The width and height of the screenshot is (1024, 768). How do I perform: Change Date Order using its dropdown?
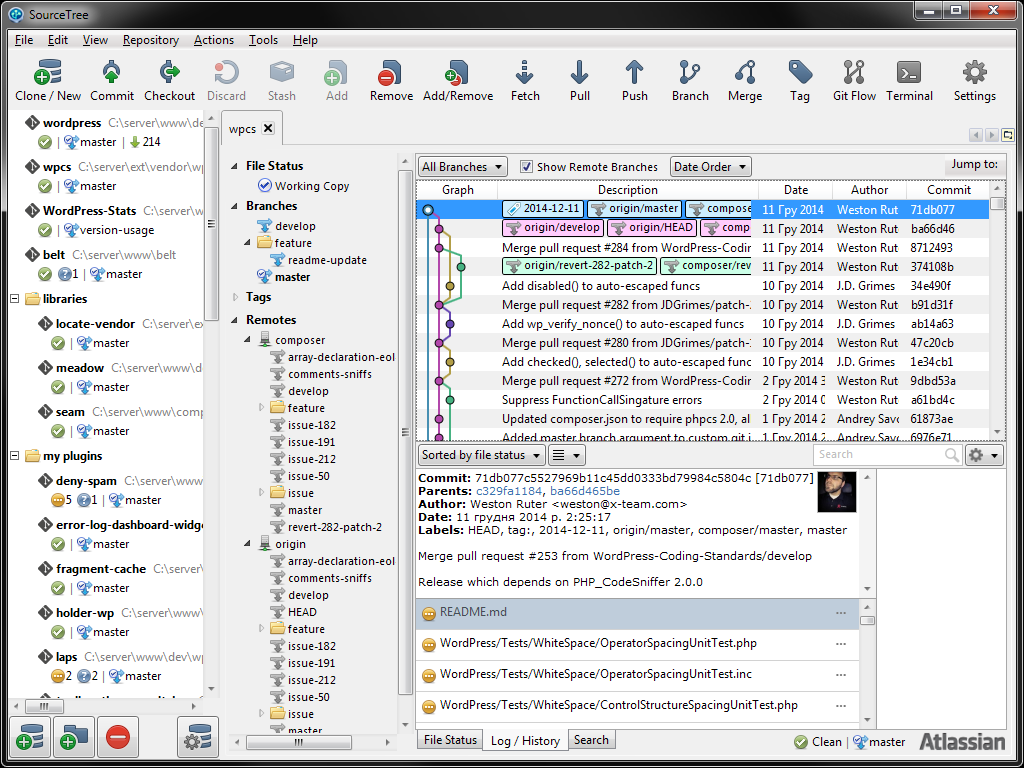click(710, 166)
